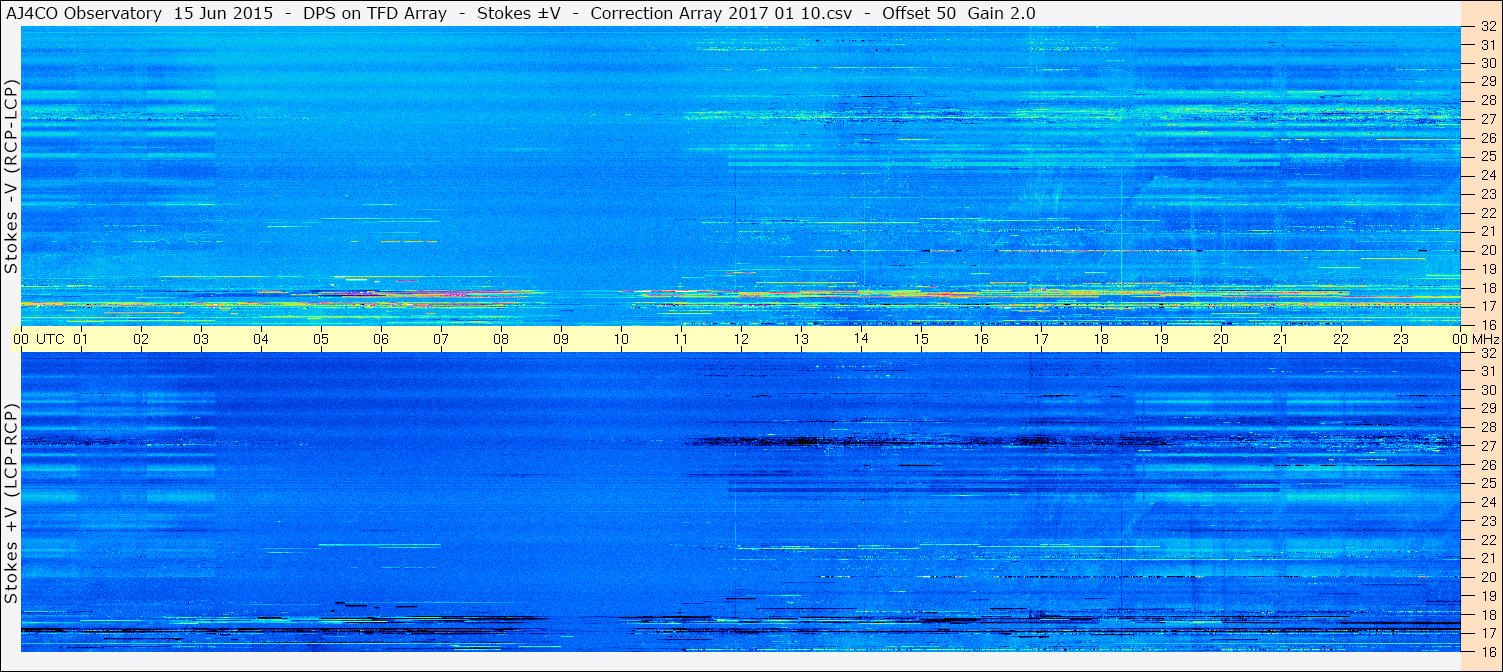Image resolution: width=1503 pixels, height=672 pixels.
Task: Click the 23 hour time marker
Action: pos(1401,339)
